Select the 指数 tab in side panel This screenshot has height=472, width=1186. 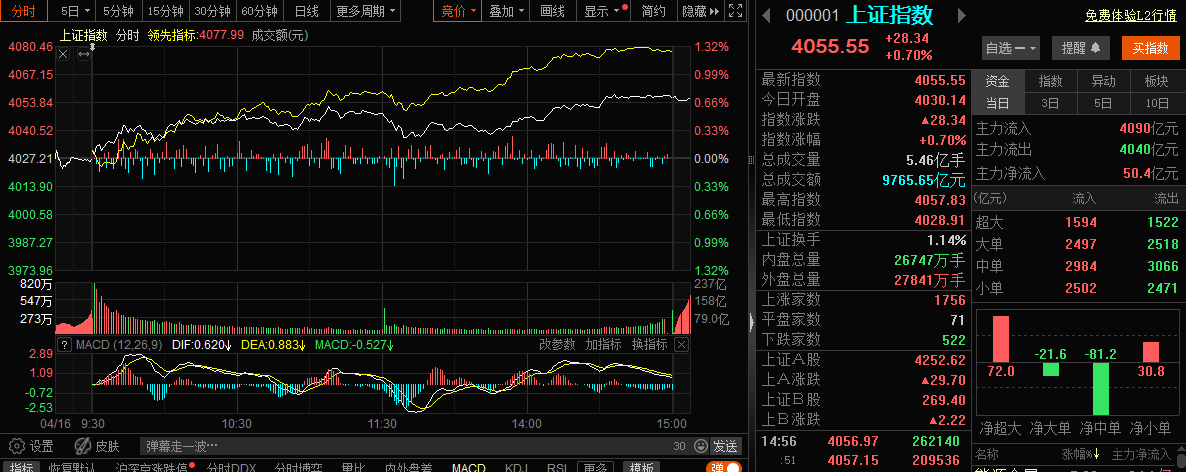1051,81
